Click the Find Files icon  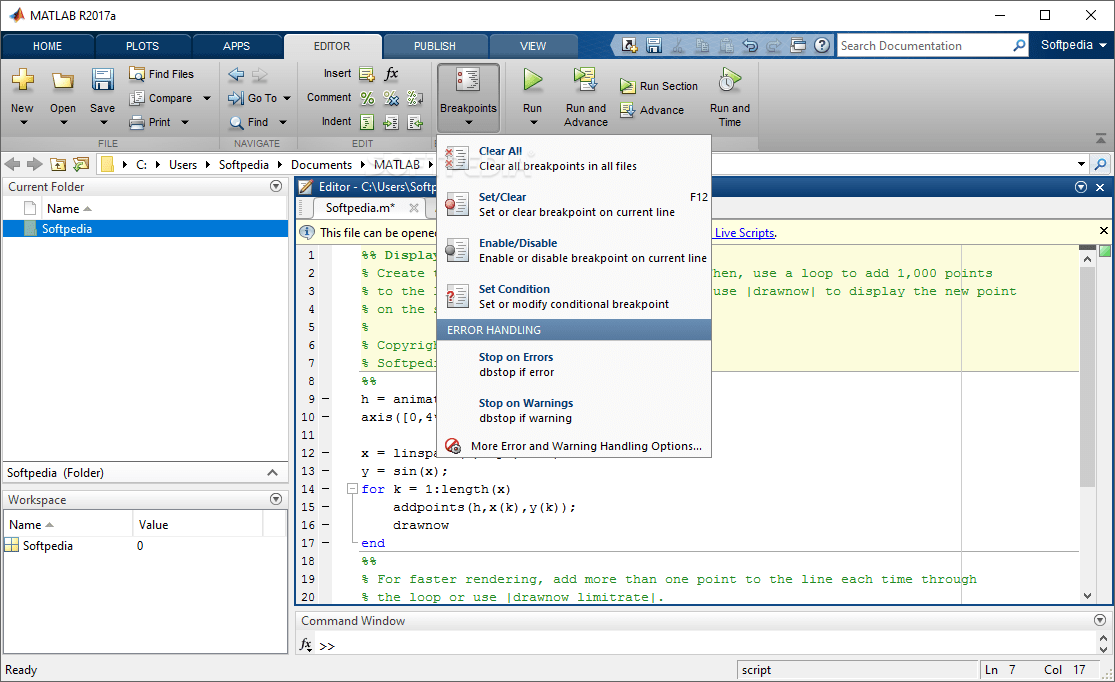tap(137, 73)
